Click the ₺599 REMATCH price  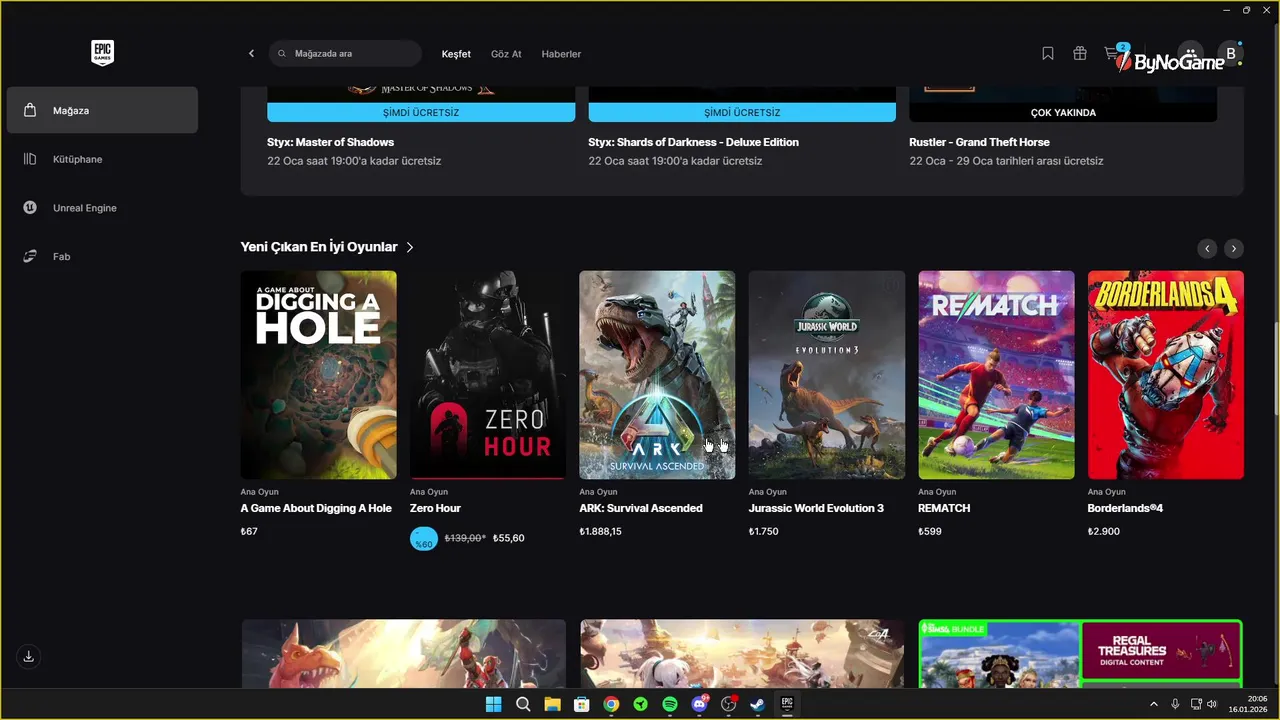pyautogui.click(x=929, y=531)
